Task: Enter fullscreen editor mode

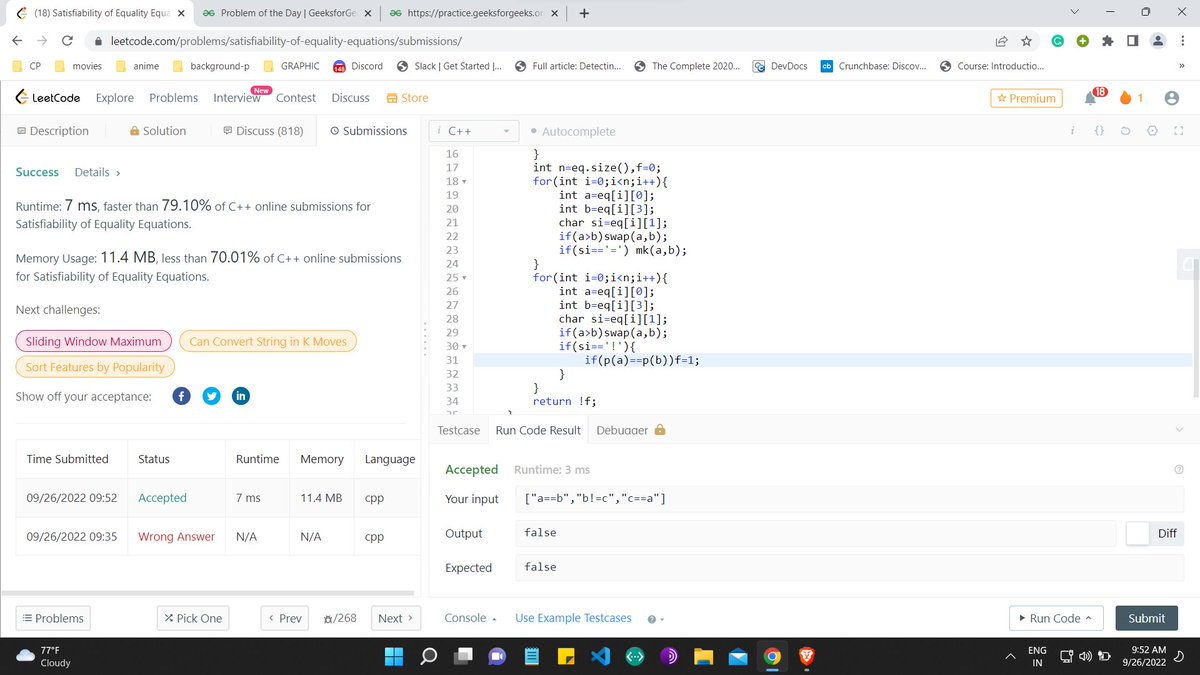Action: click(1177, 131)
